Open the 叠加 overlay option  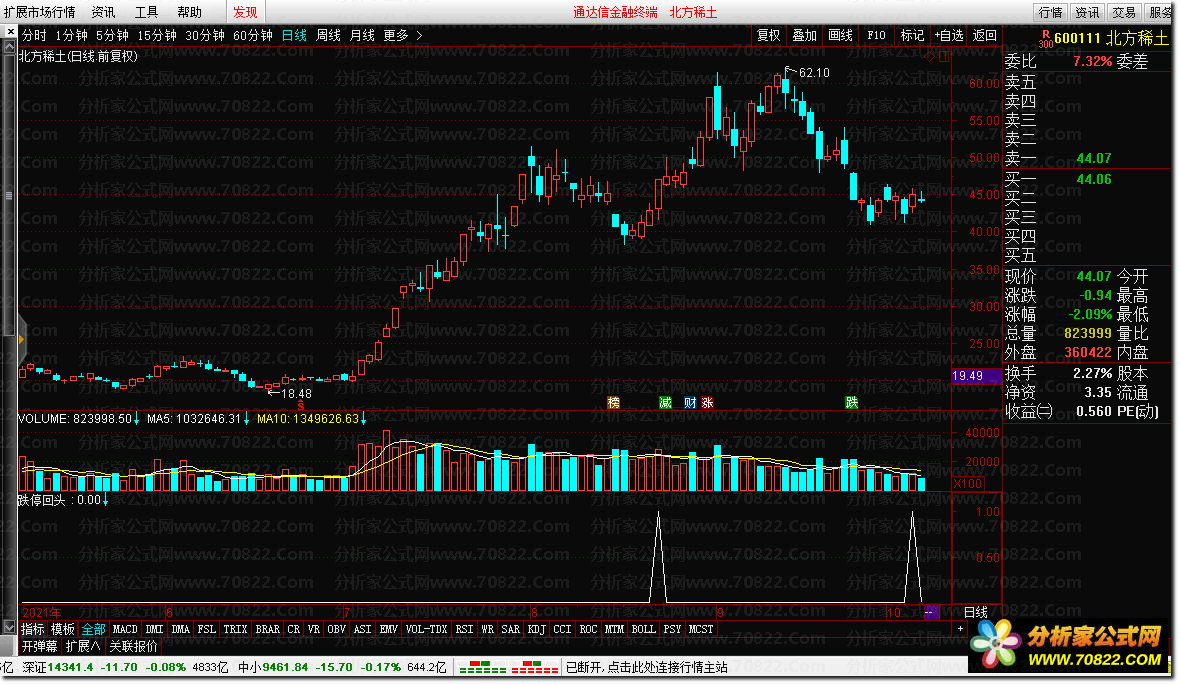coord(804,35)
